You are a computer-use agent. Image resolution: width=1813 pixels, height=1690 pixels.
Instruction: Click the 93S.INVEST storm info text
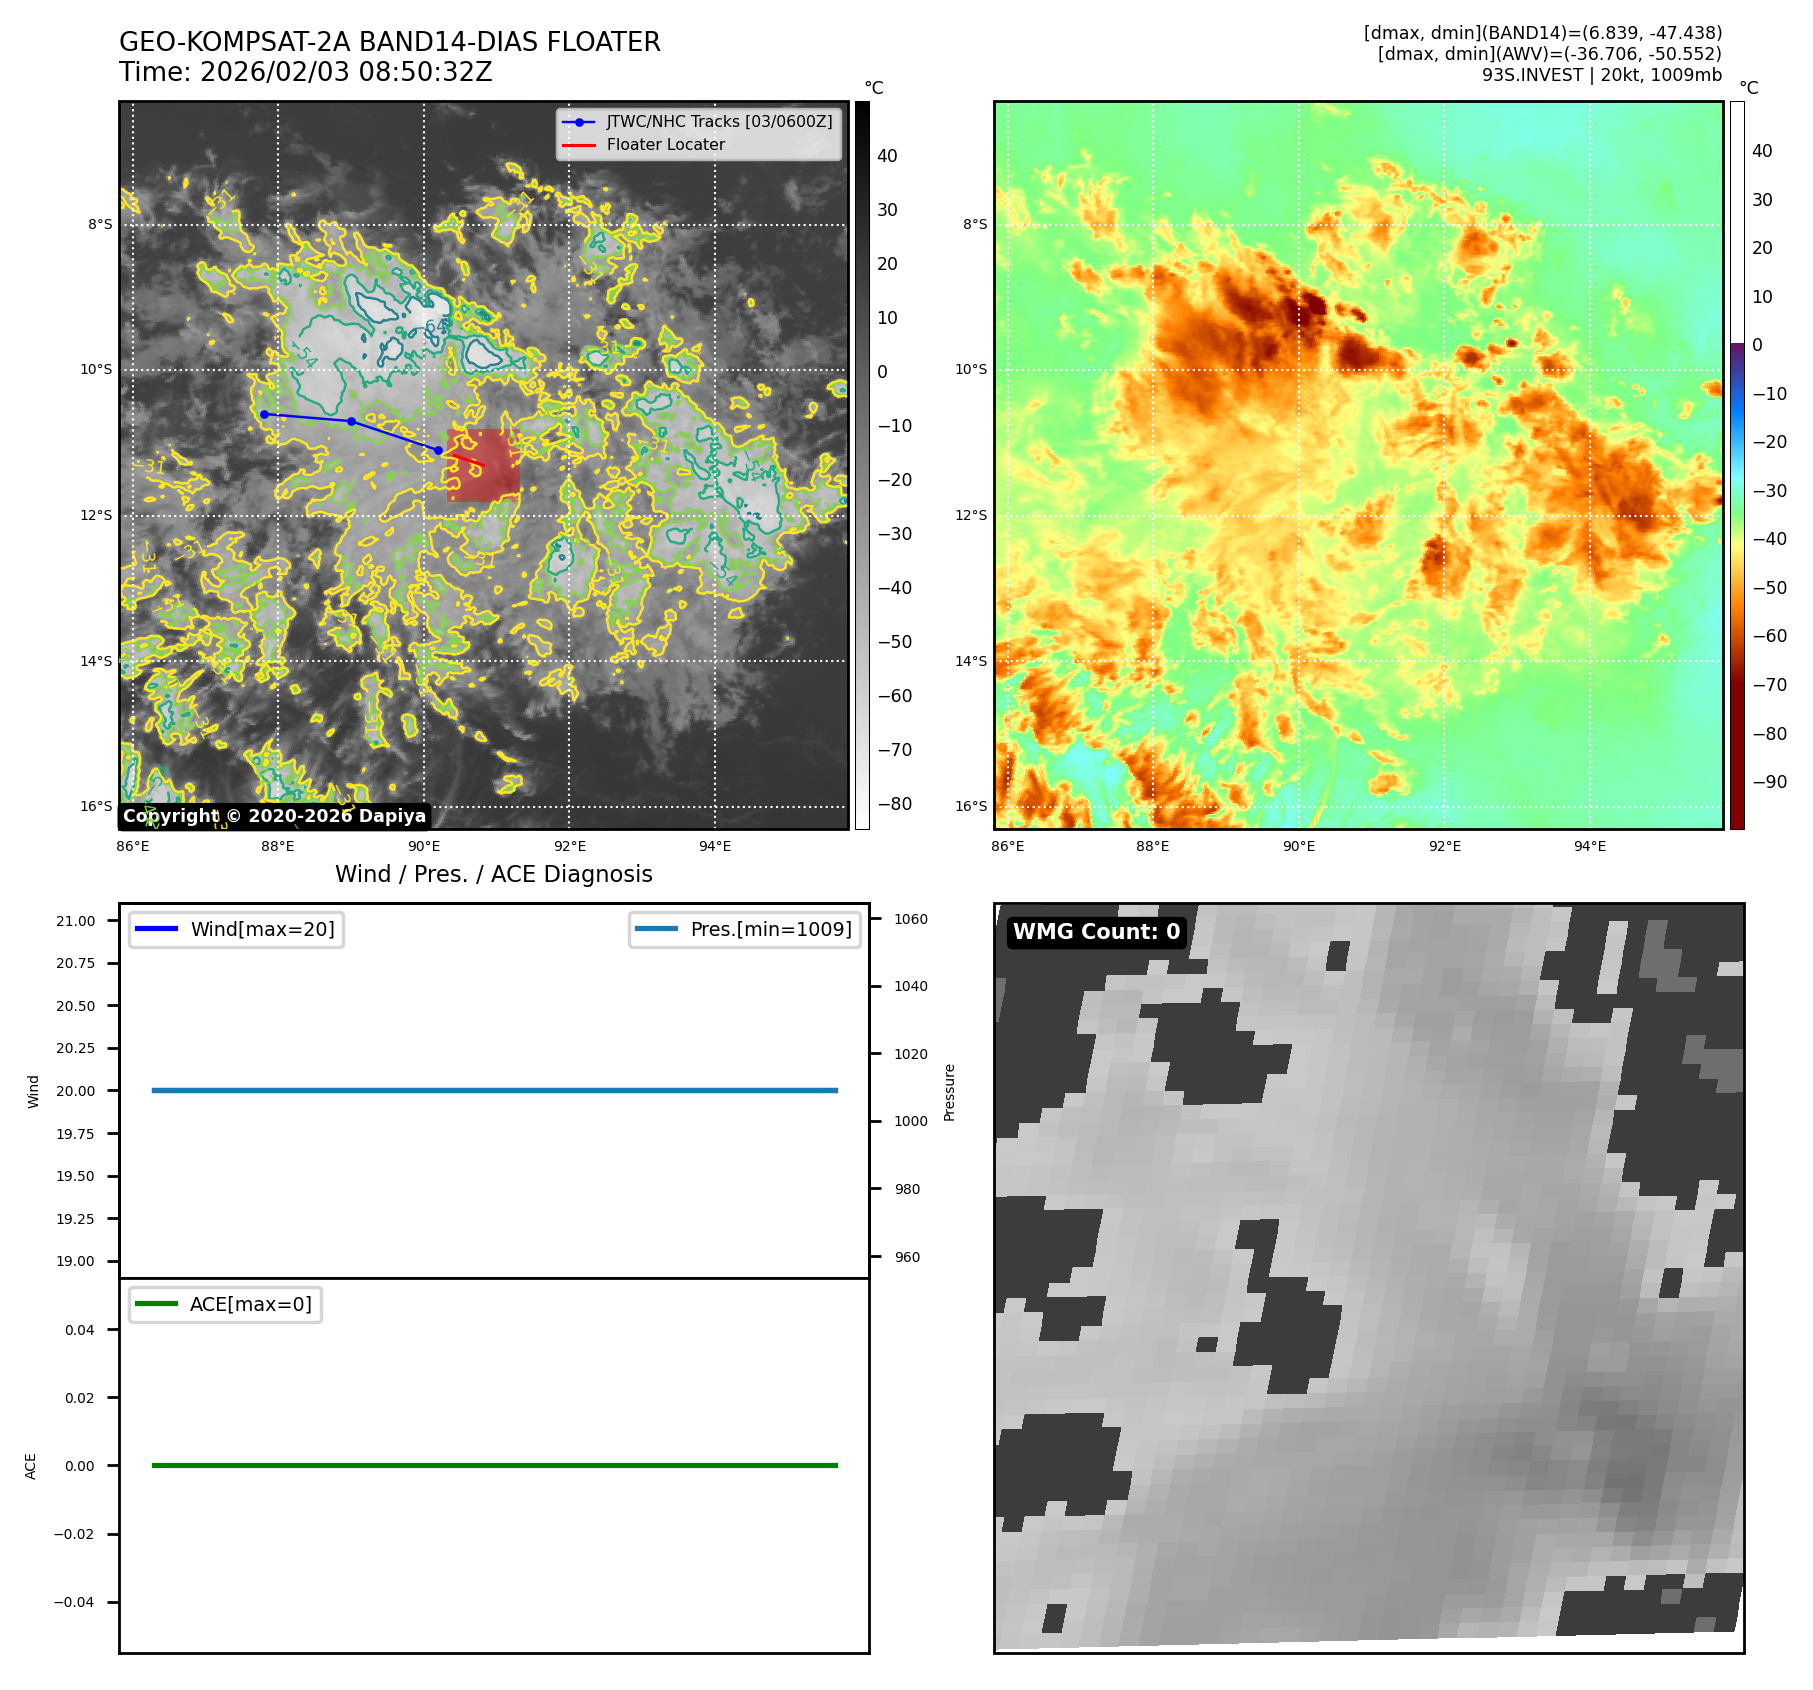coord(1601,75)
